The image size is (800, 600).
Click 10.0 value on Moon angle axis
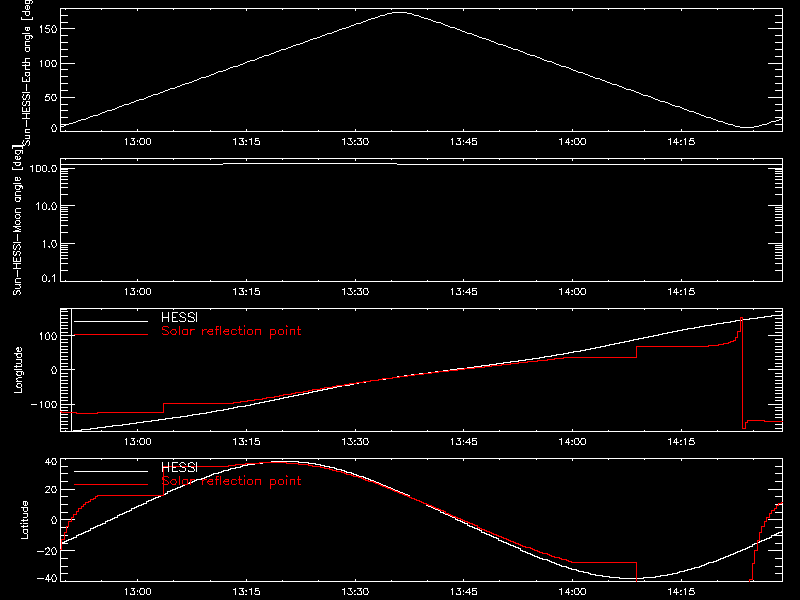point(46,206)
